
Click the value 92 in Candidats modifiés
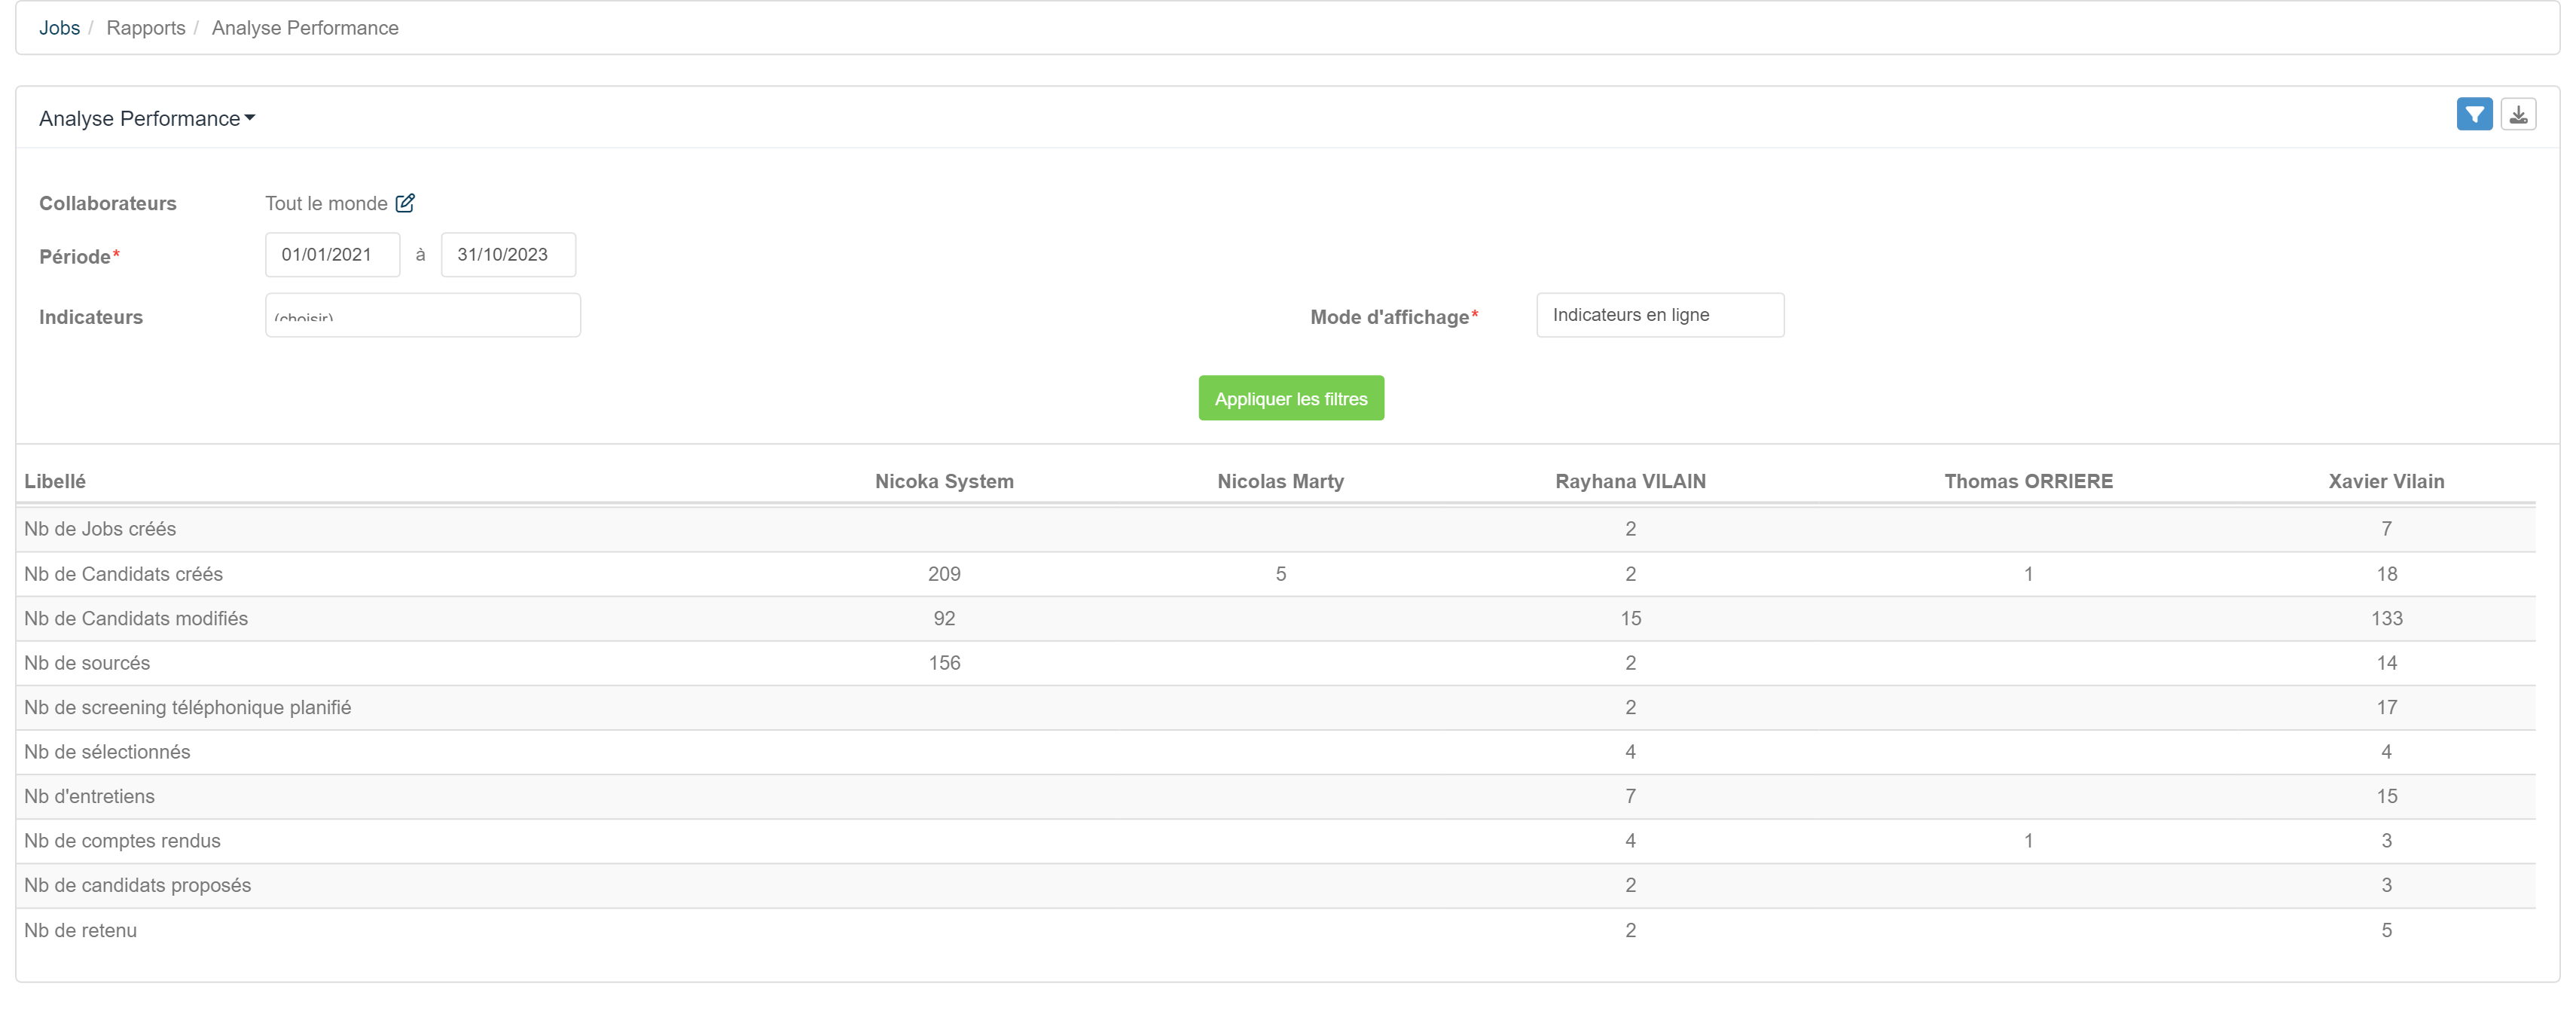pos(944,618)
